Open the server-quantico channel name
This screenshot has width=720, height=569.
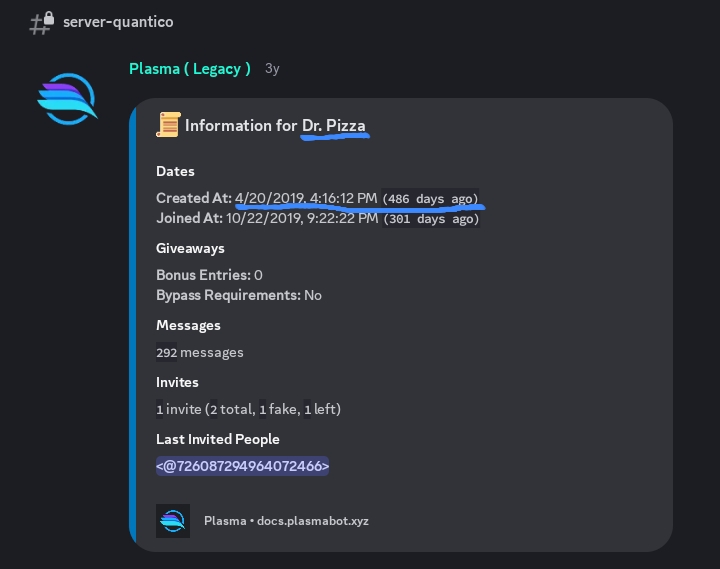coord(116,22)
